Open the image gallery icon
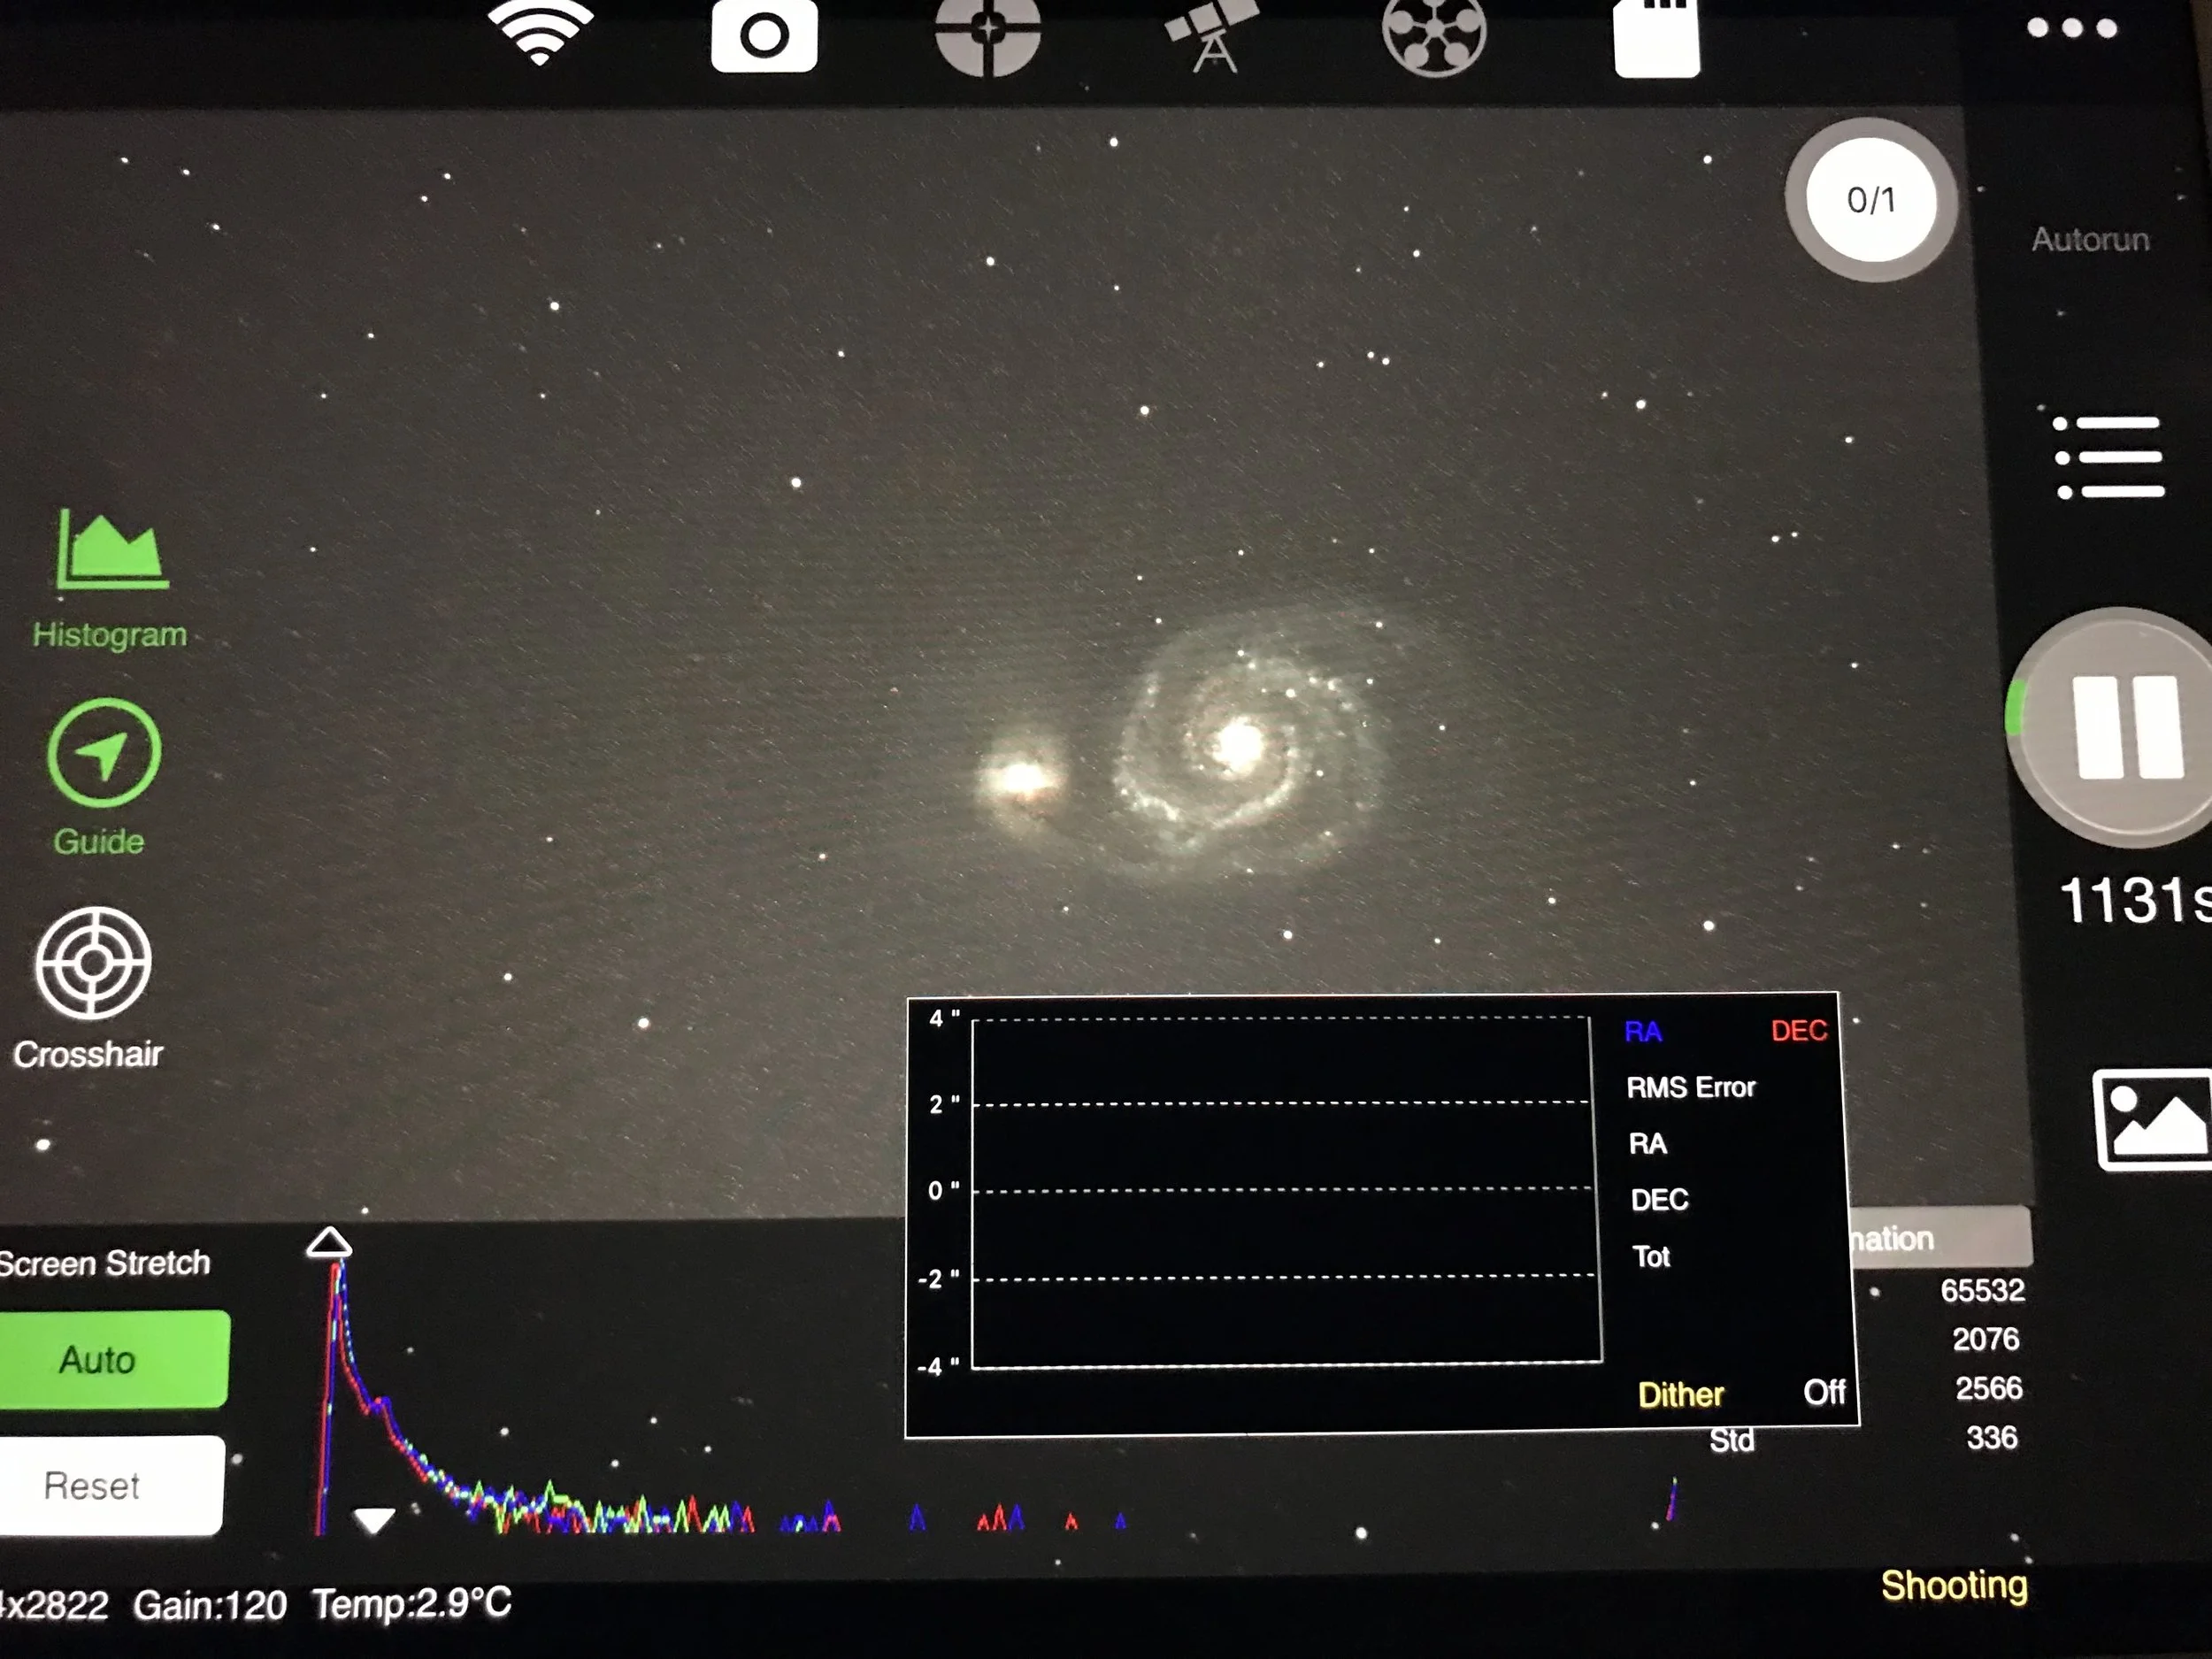This screenshot has height=1659, width=2212. click(x=2152, y=1119)
